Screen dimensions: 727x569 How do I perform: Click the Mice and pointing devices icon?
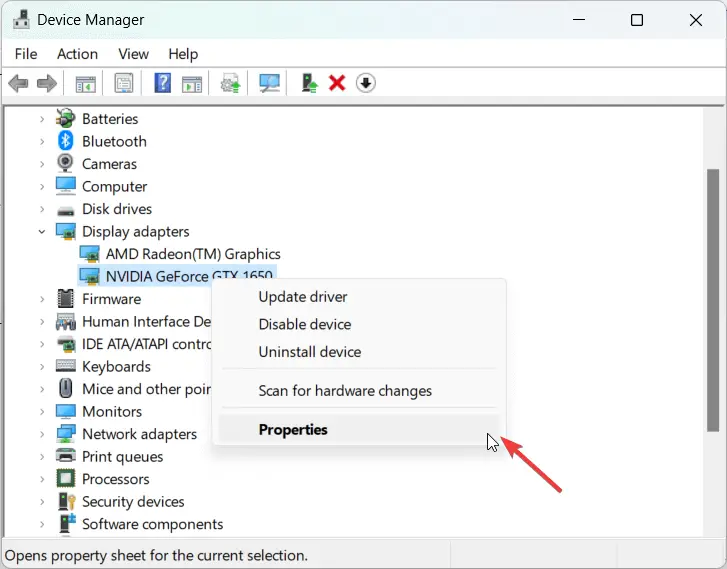pyautogui.click(x=65, y=389)
